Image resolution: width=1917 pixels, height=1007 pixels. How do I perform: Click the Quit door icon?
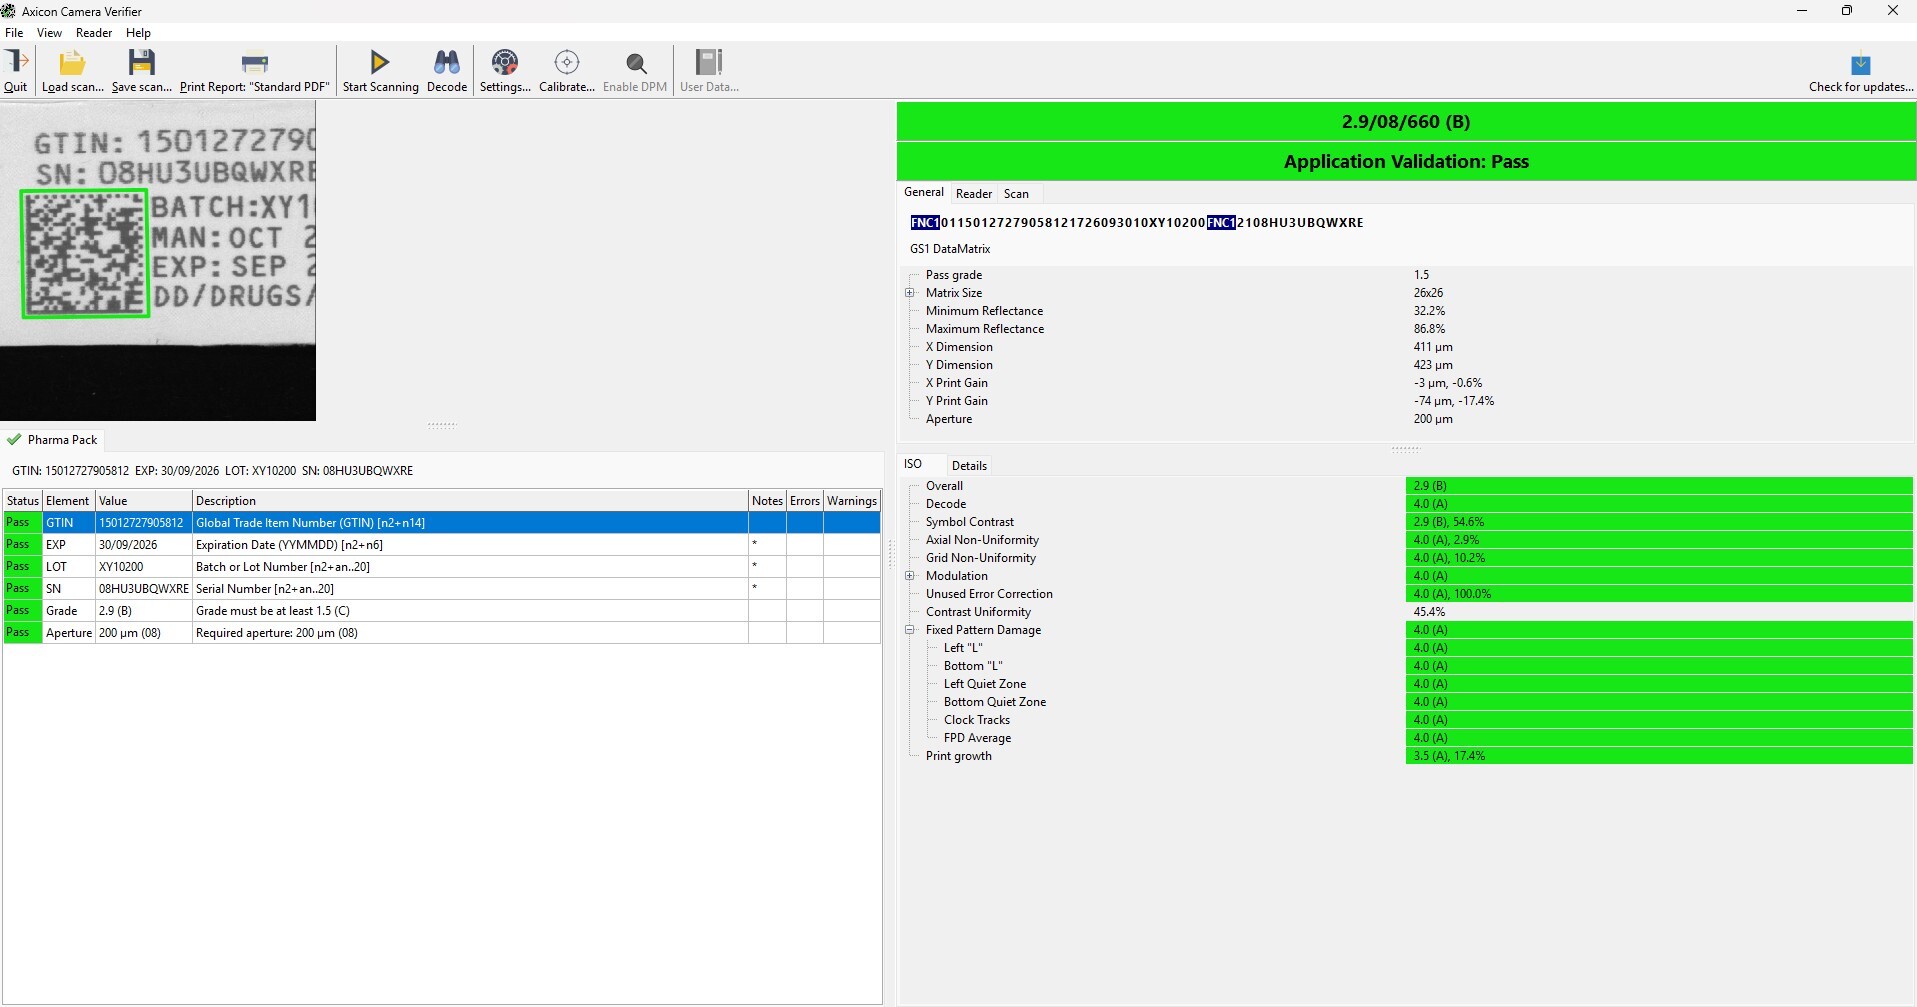[16, 62]
